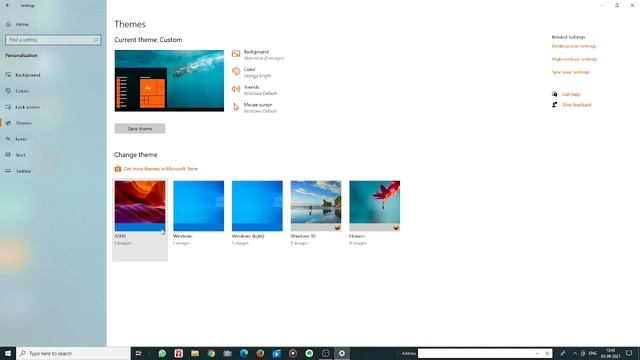
Task: Click the Type here to search box
Action: tap(73, 353)
